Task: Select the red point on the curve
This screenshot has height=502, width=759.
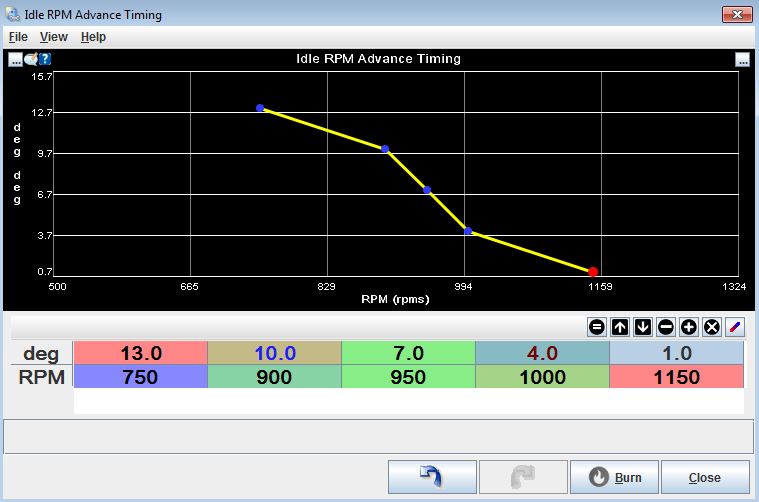Action: [593, 272]
